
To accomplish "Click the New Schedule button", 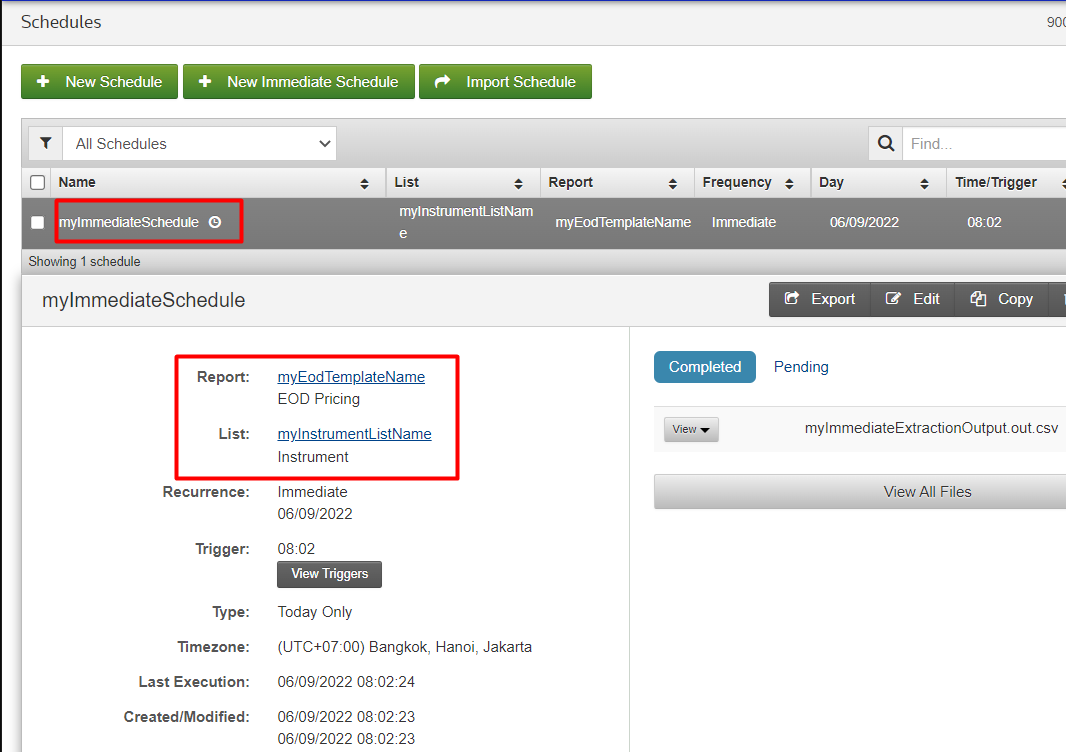I will (99, 82).
